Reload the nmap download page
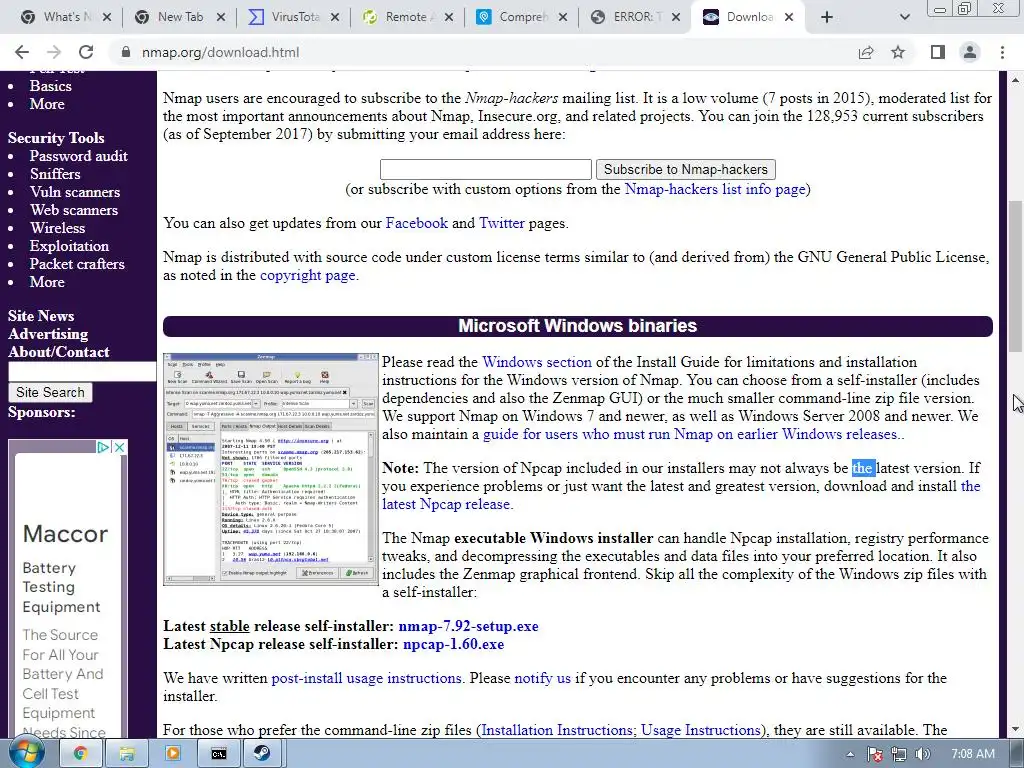Image resolution: width=1024 pixels, height=768 pixels. click(x=86, y=52)
